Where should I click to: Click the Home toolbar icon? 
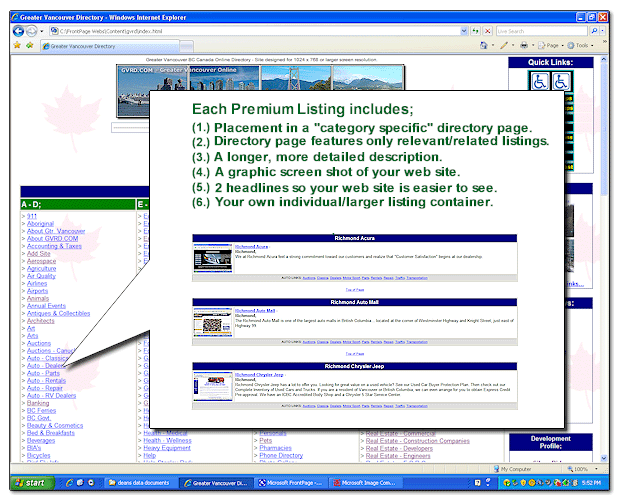click(x=485, y=46)
